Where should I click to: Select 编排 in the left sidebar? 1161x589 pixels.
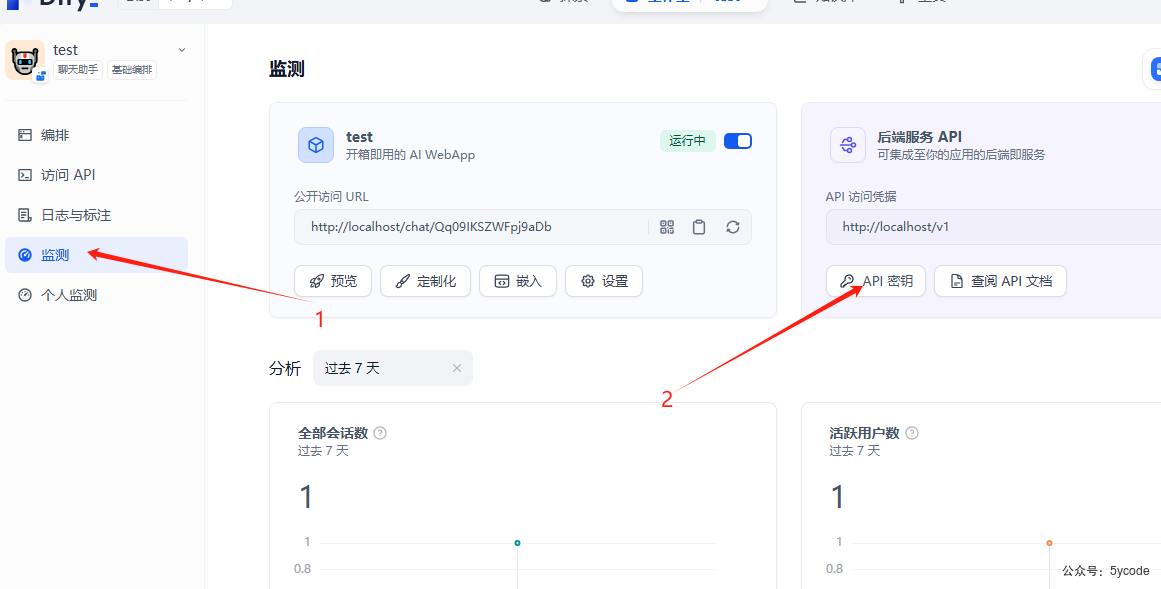tap(55, 134)
